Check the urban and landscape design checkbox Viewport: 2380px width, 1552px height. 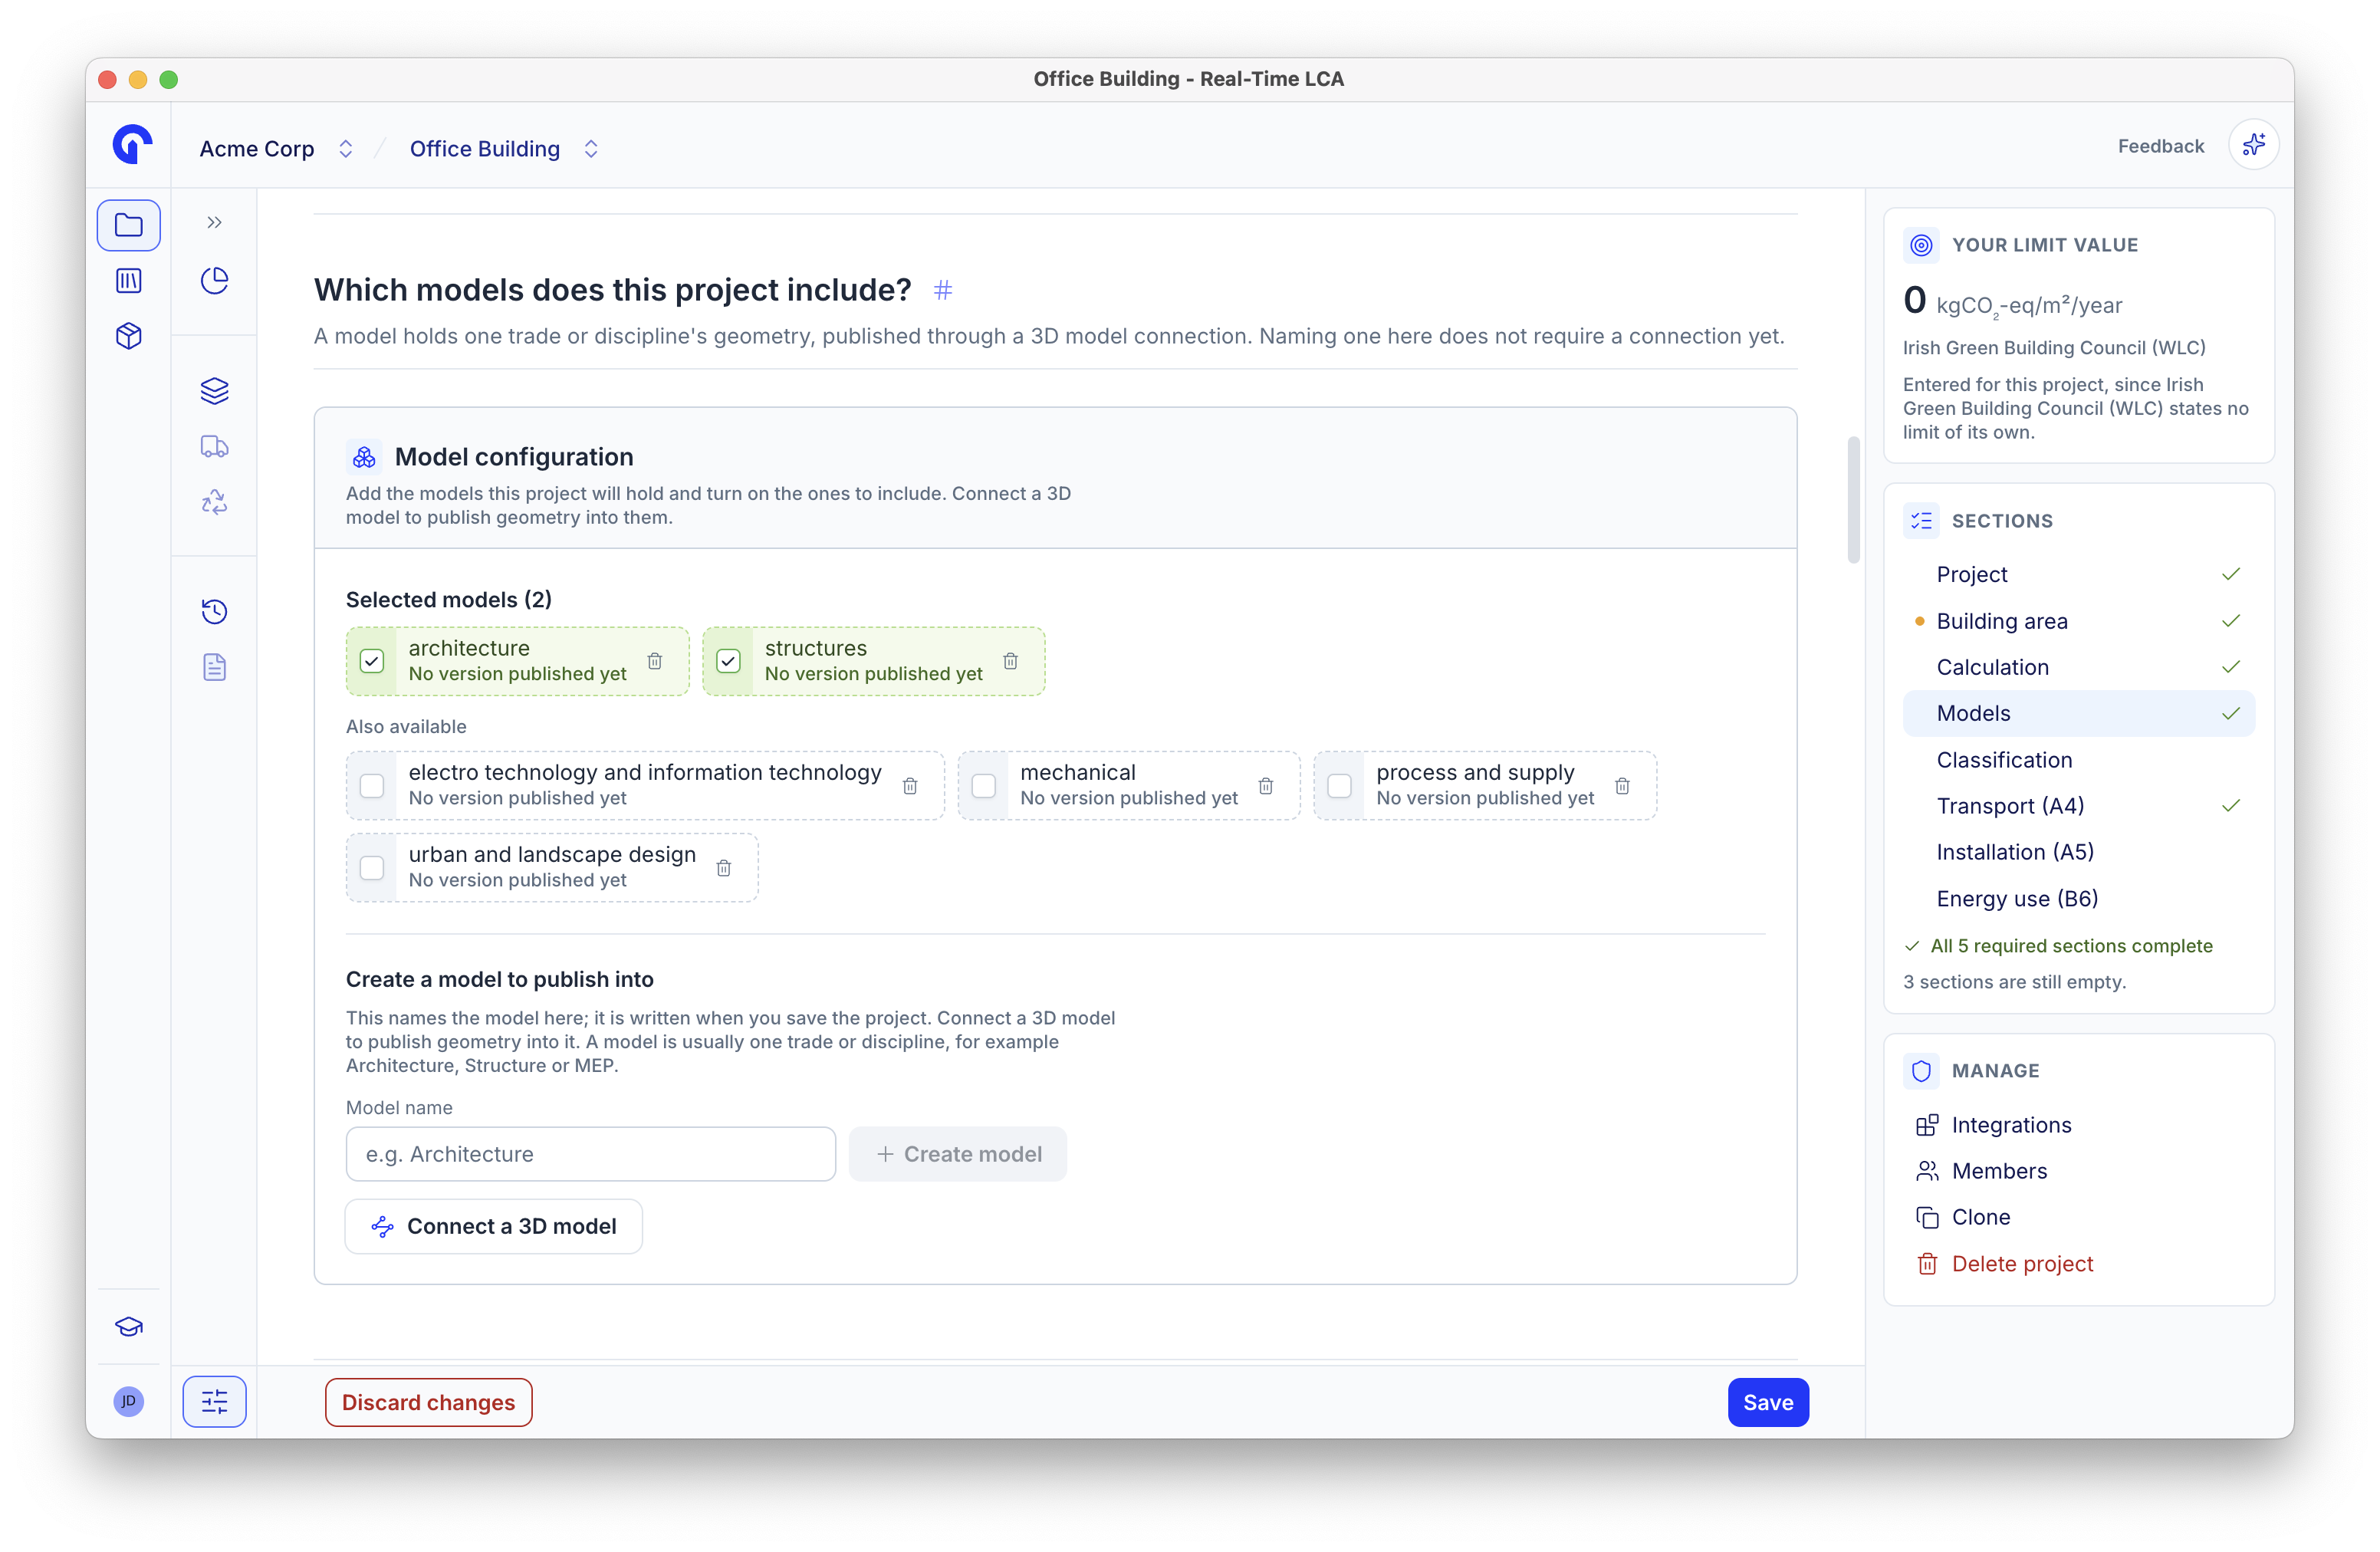coord(372,868)
